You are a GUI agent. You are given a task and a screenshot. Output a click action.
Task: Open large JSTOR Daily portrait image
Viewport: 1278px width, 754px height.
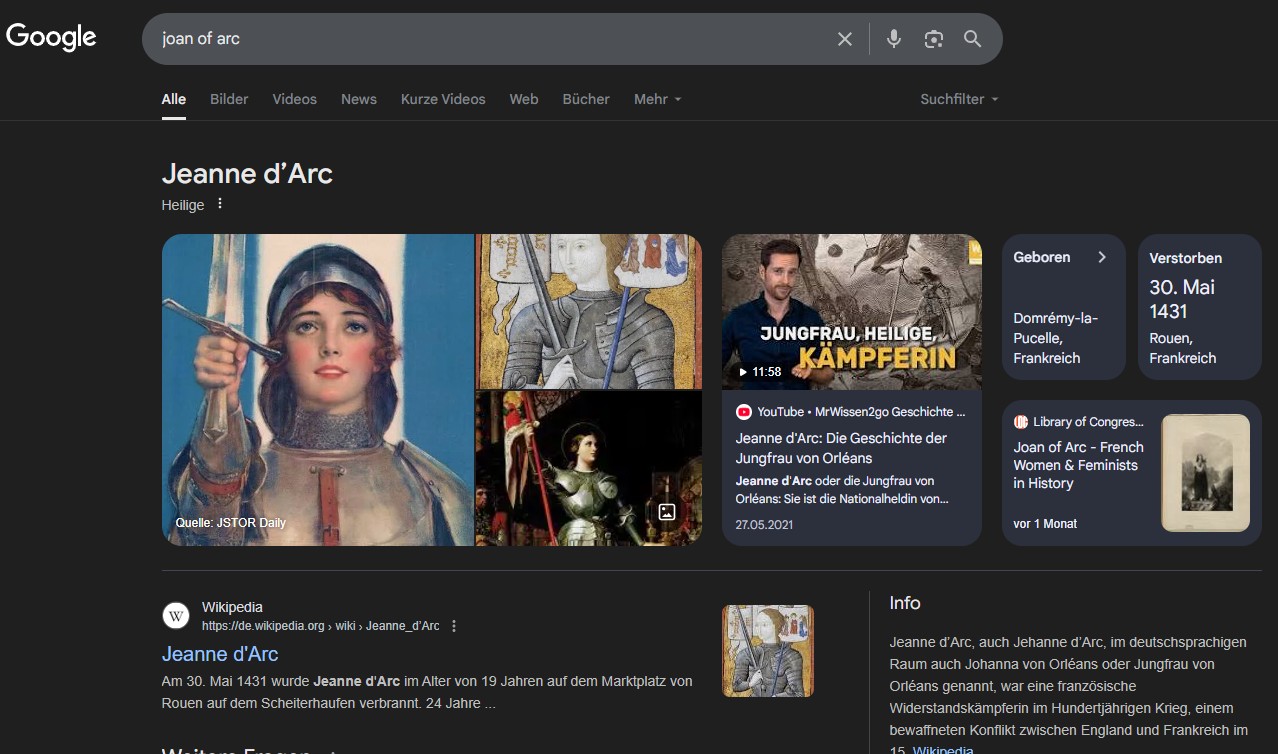pyautogui.click(x=317, y=390)
